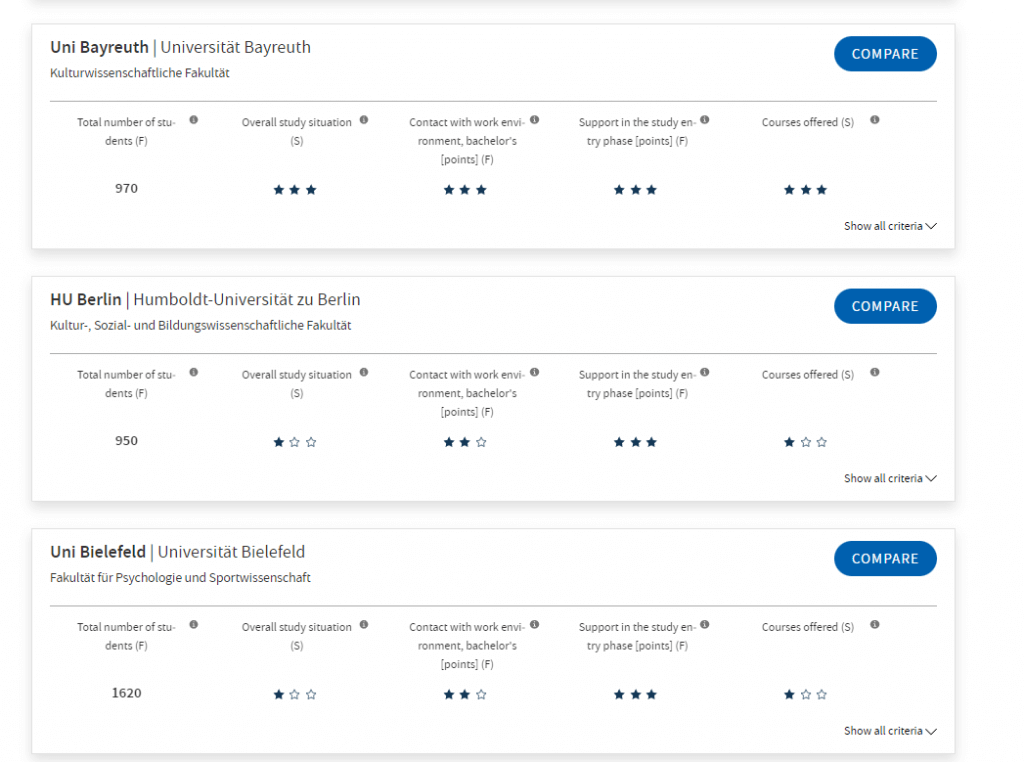Click Fakultät für Psychologie und Sportwissenschaft text
1024x762 pixels.
[x=180, y=578]
